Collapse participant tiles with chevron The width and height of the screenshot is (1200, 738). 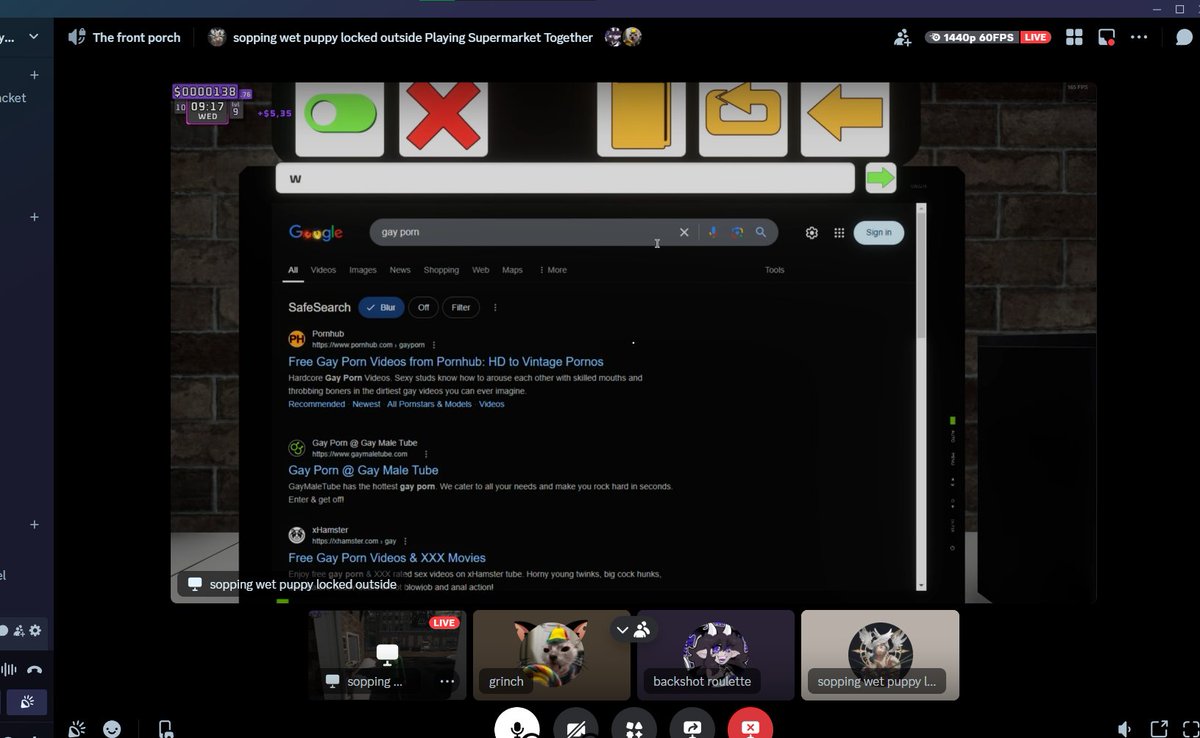coord(622,630)
